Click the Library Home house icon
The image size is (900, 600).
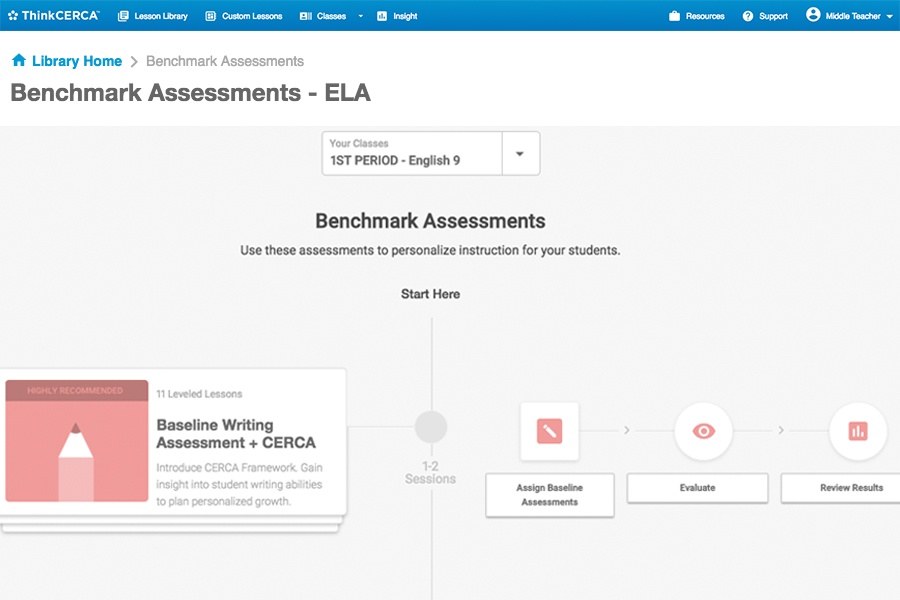pyautogui.click(x=19, y=61)
